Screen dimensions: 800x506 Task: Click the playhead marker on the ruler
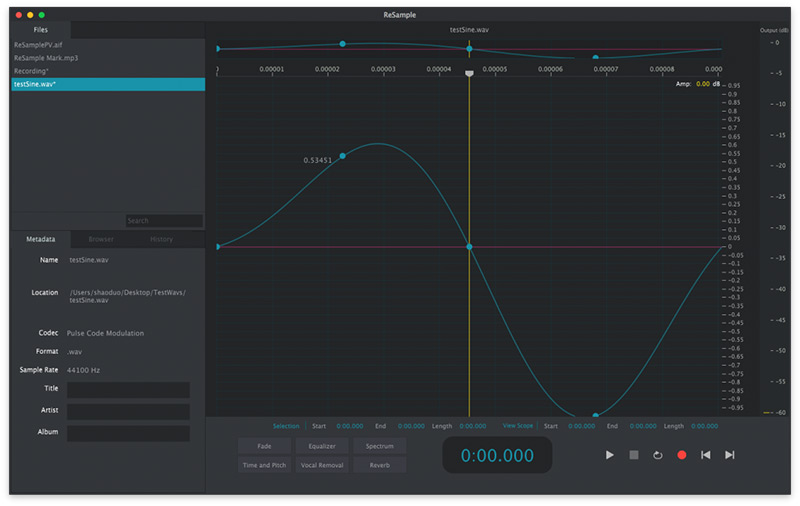pos(469,73)
